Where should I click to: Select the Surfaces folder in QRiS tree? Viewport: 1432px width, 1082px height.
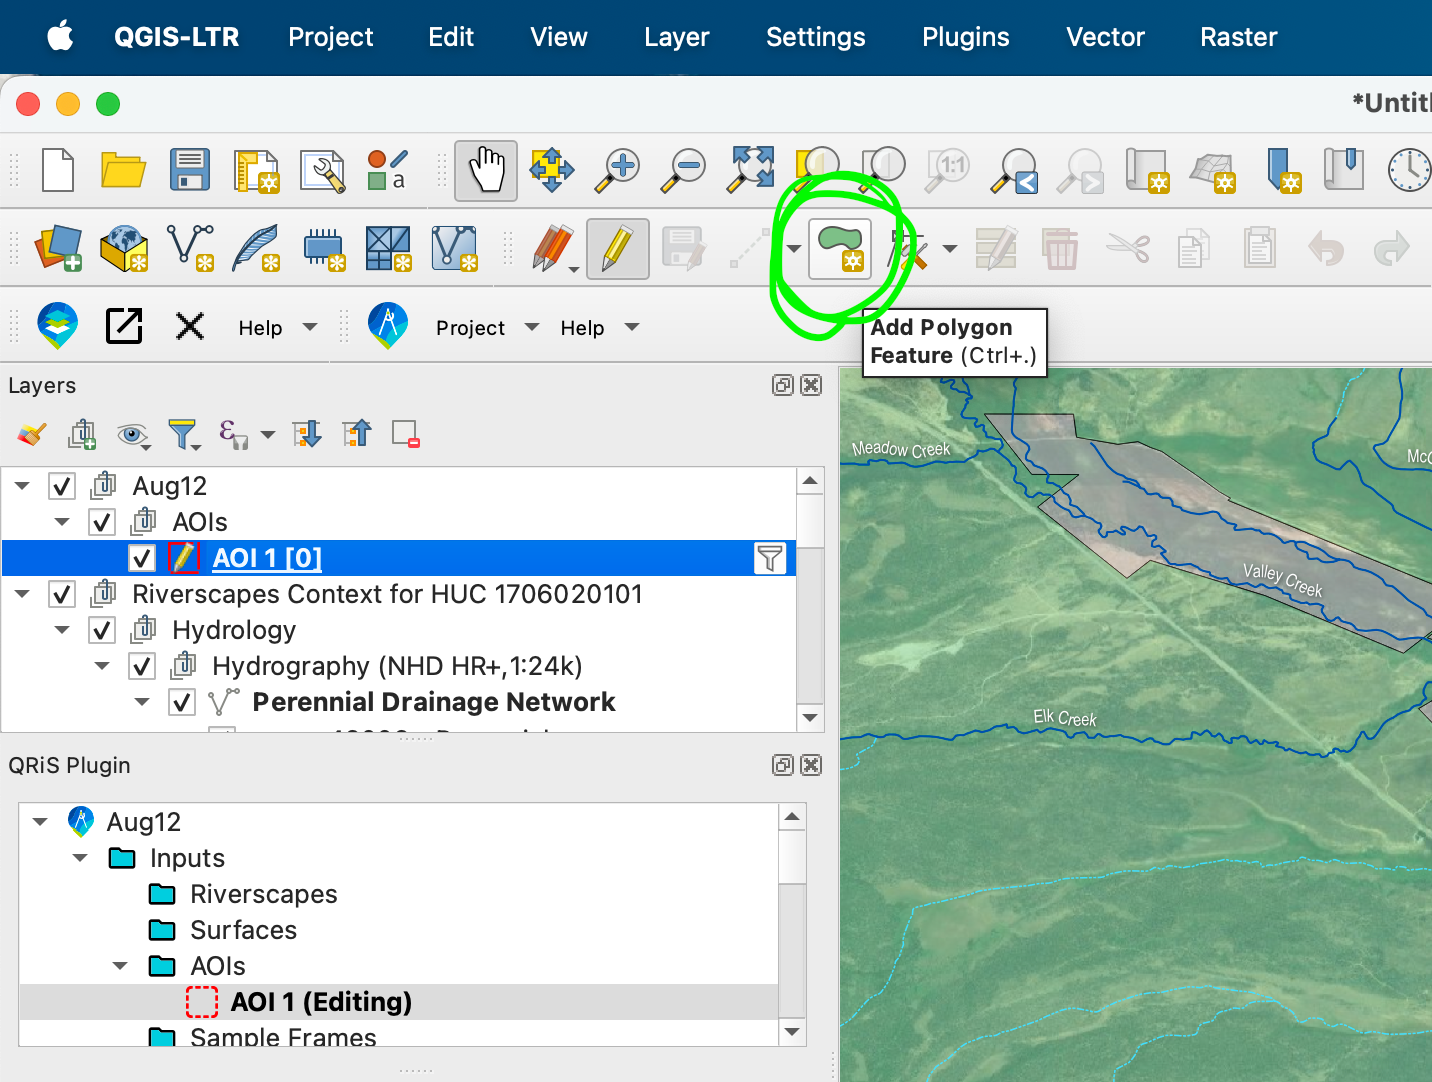244,930
